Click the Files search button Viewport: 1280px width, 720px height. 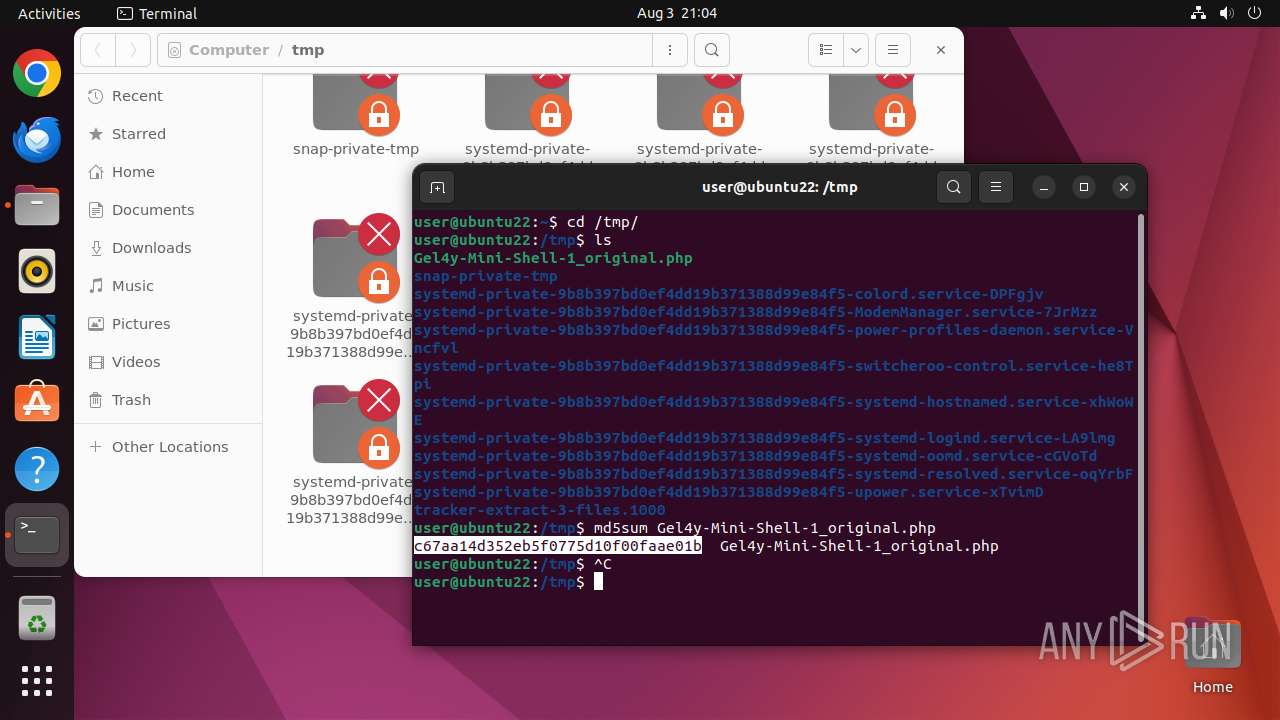coord(711,50)
